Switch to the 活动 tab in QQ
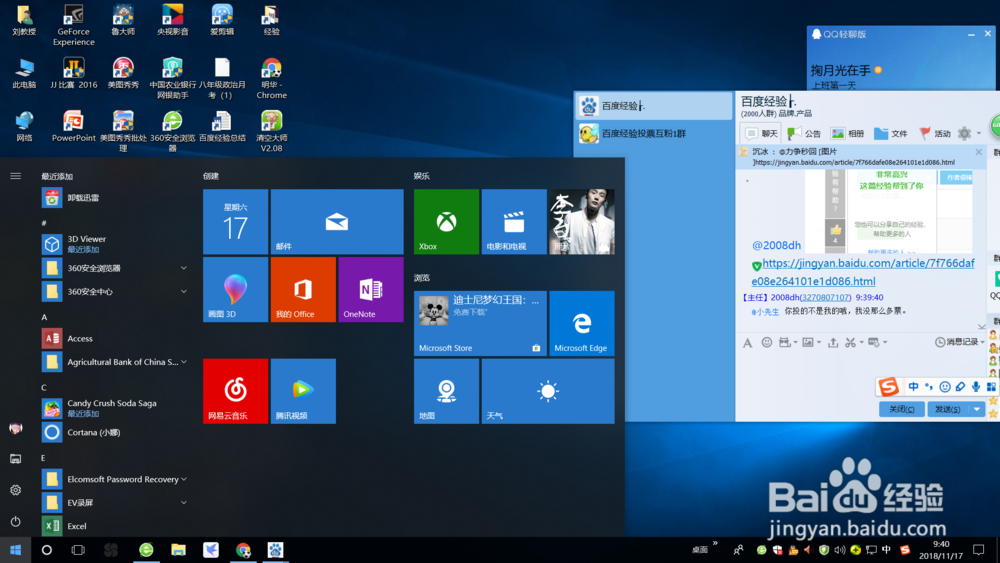 934,133
